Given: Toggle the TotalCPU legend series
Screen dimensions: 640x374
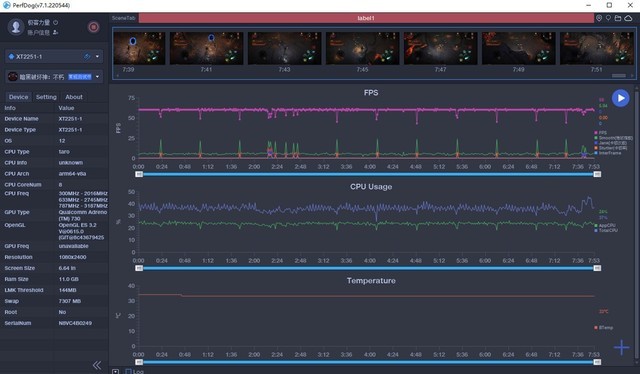Looking at the screenshot, I should pyautogui.click(x=606, y=230).
